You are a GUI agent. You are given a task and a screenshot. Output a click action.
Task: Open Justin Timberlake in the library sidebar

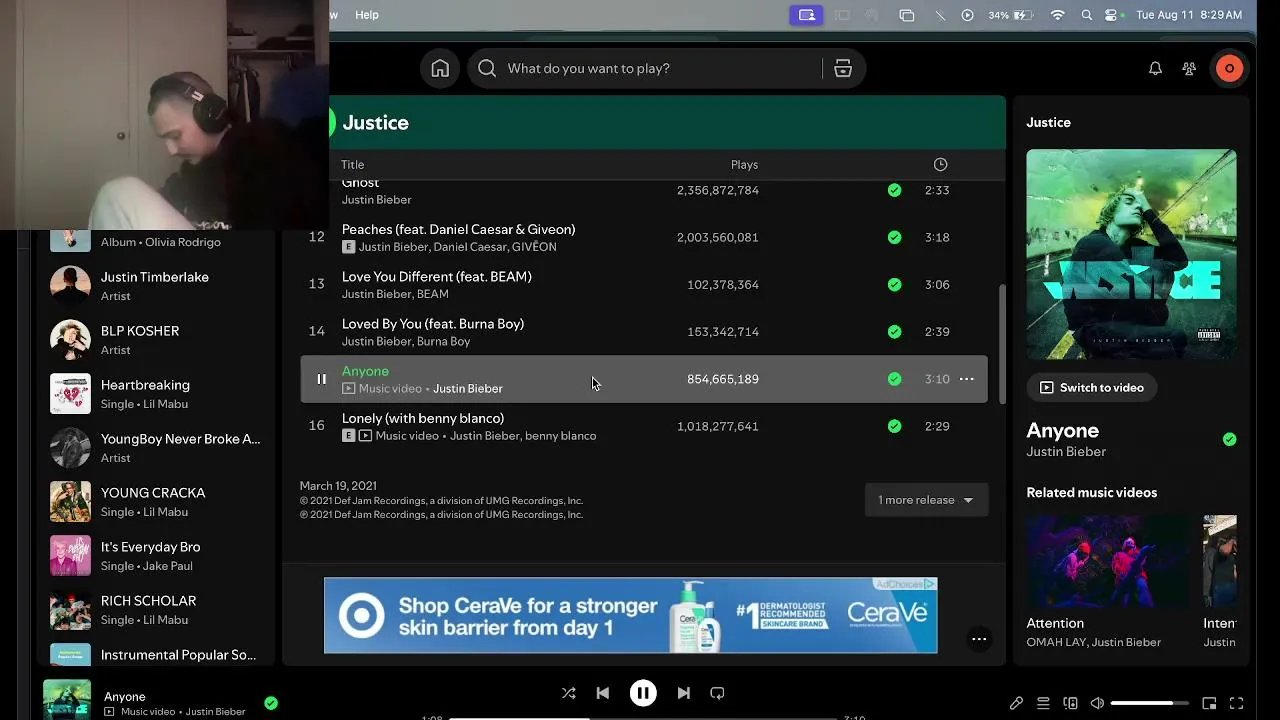155,285
